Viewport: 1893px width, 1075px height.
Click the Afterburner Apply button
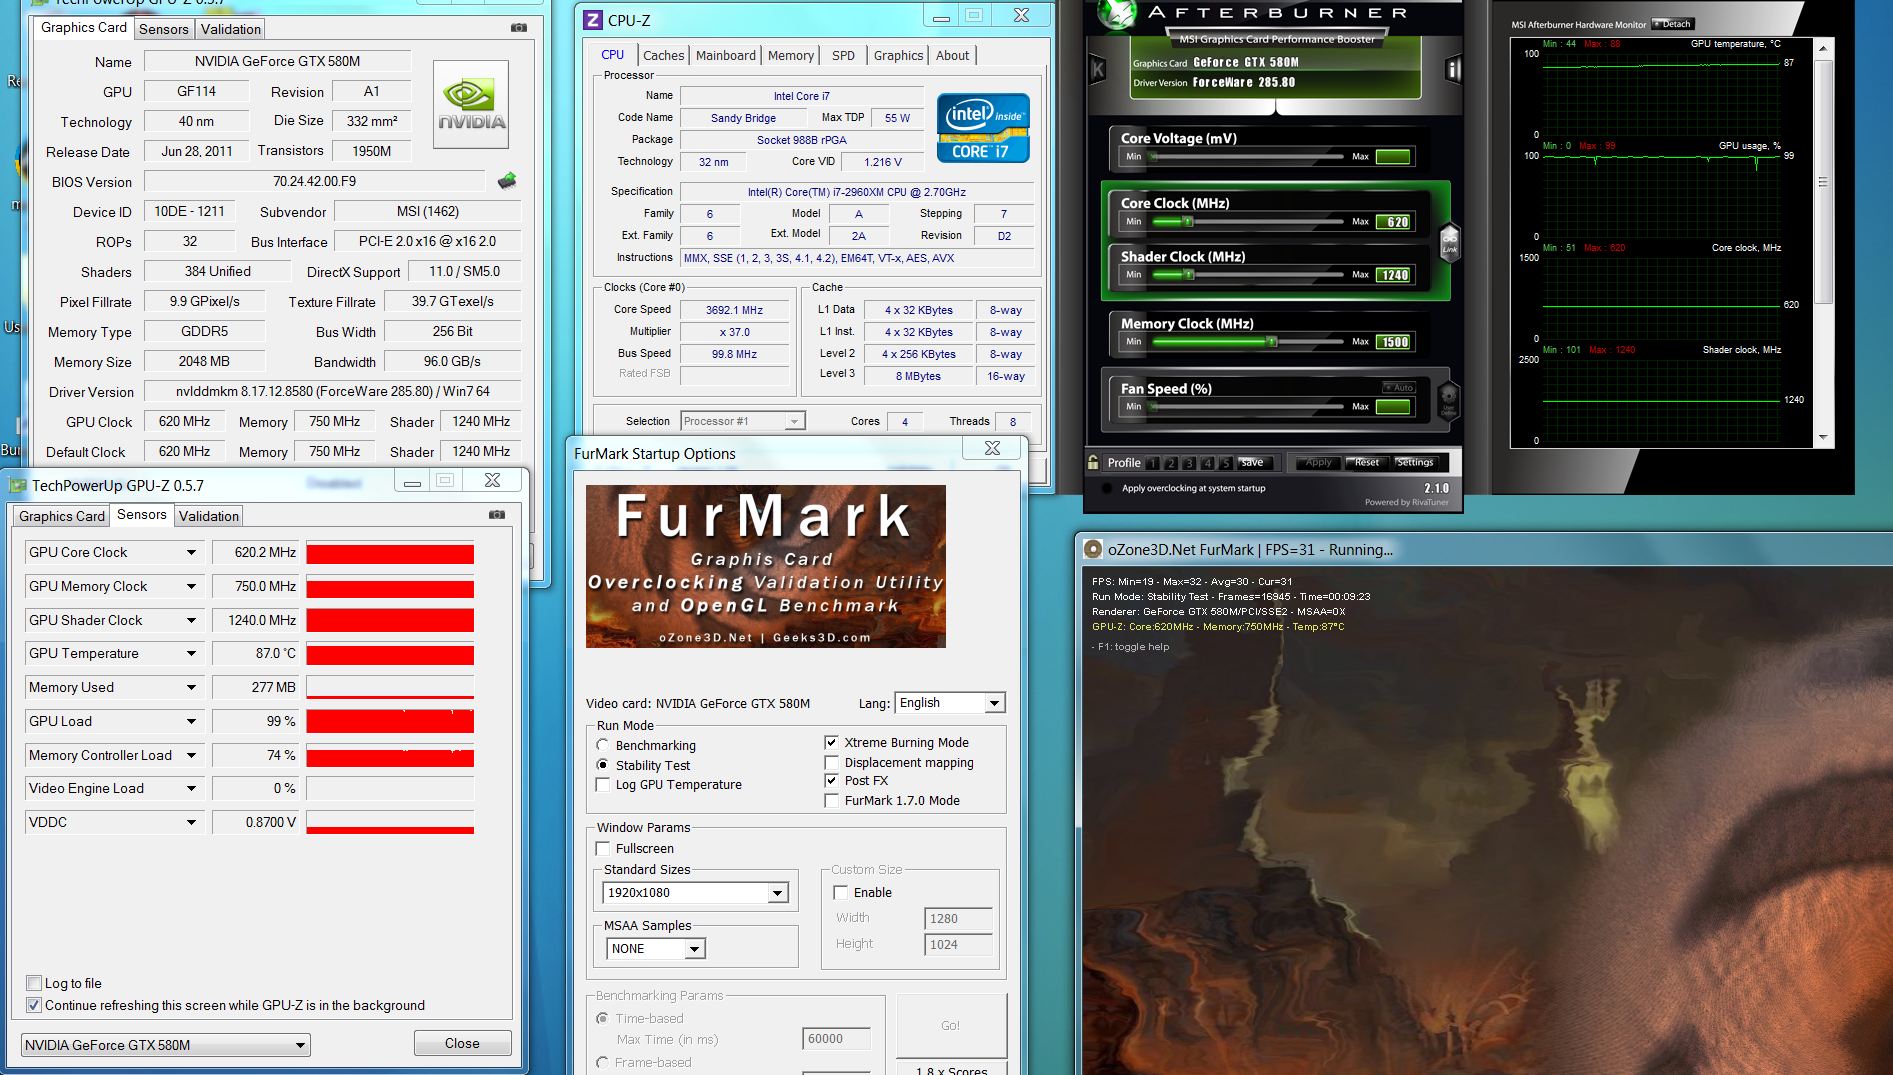click(x=1318, y=463)
